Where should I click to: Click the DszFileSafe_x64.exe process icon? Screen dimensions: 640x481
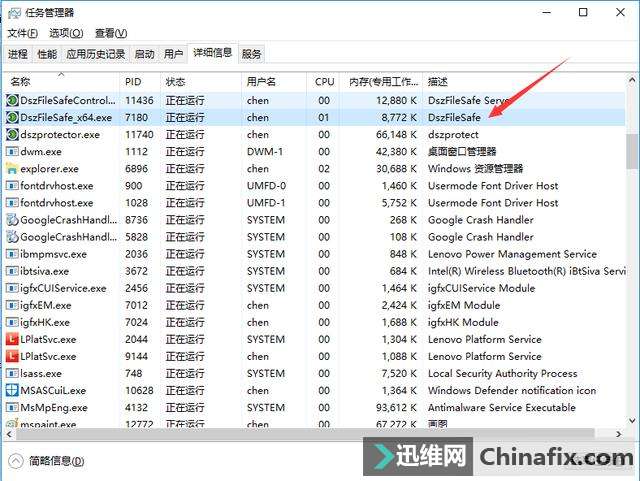[12, 117]
